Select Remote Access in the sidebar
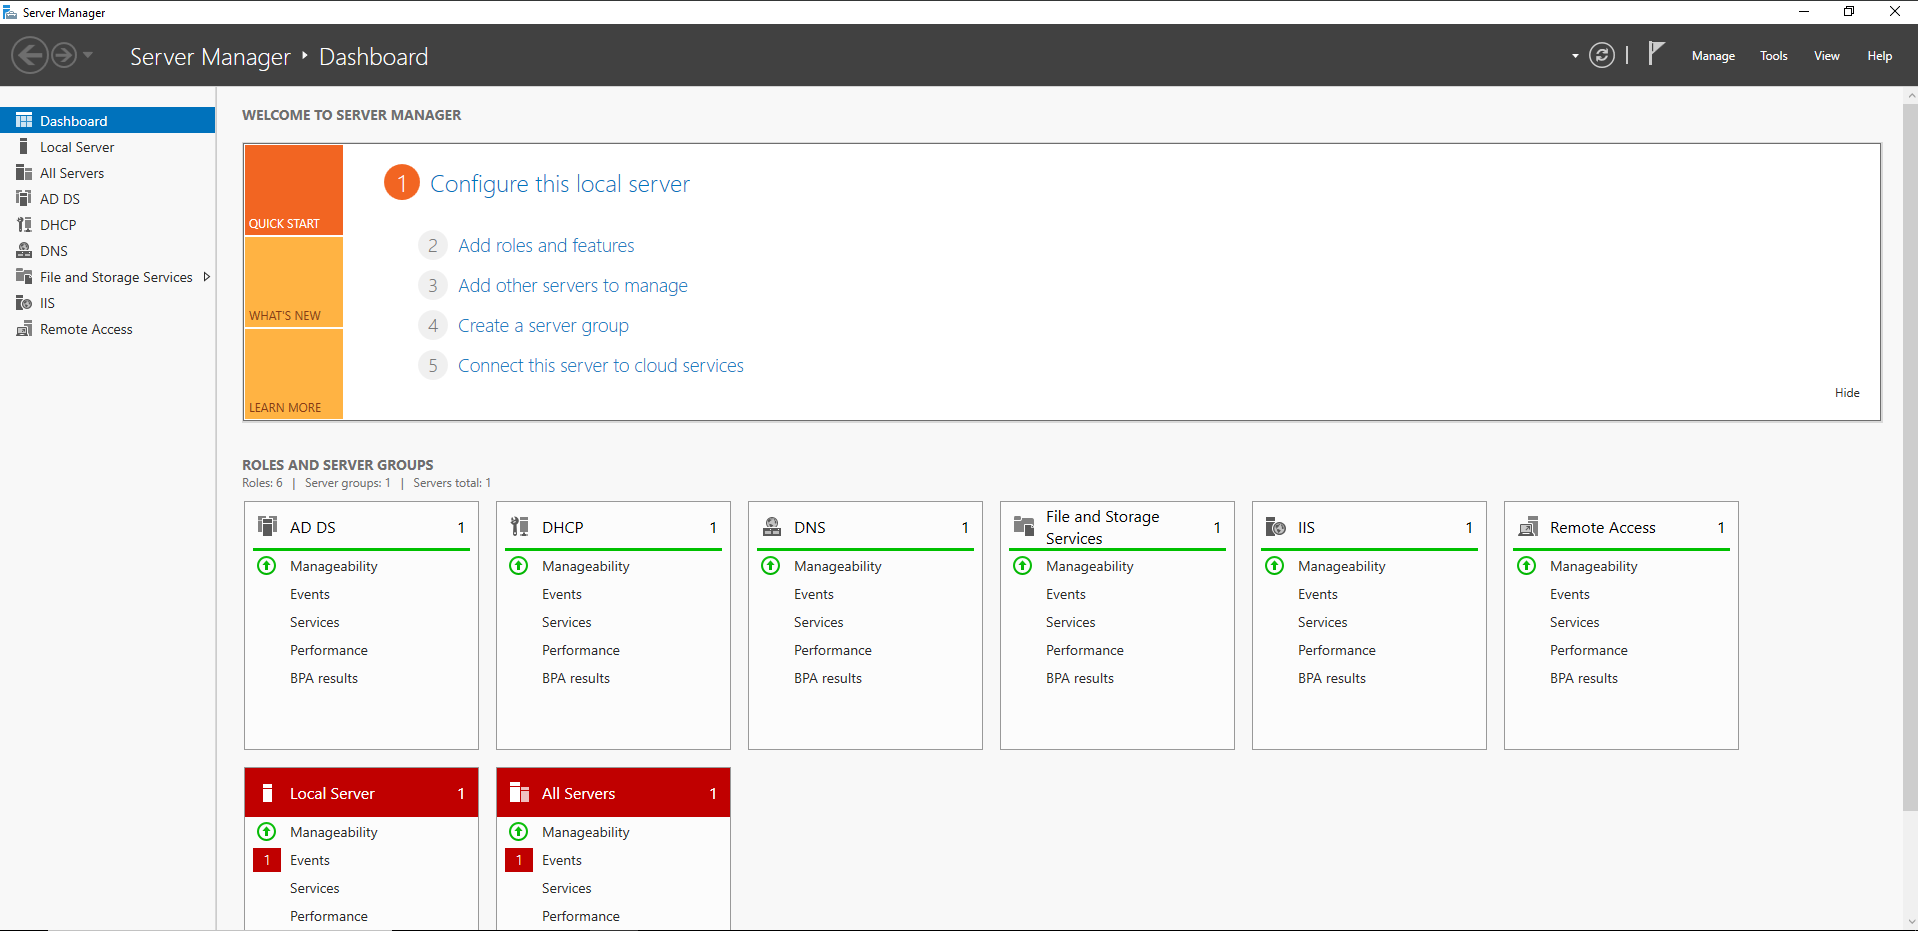 tap(107, 328)
